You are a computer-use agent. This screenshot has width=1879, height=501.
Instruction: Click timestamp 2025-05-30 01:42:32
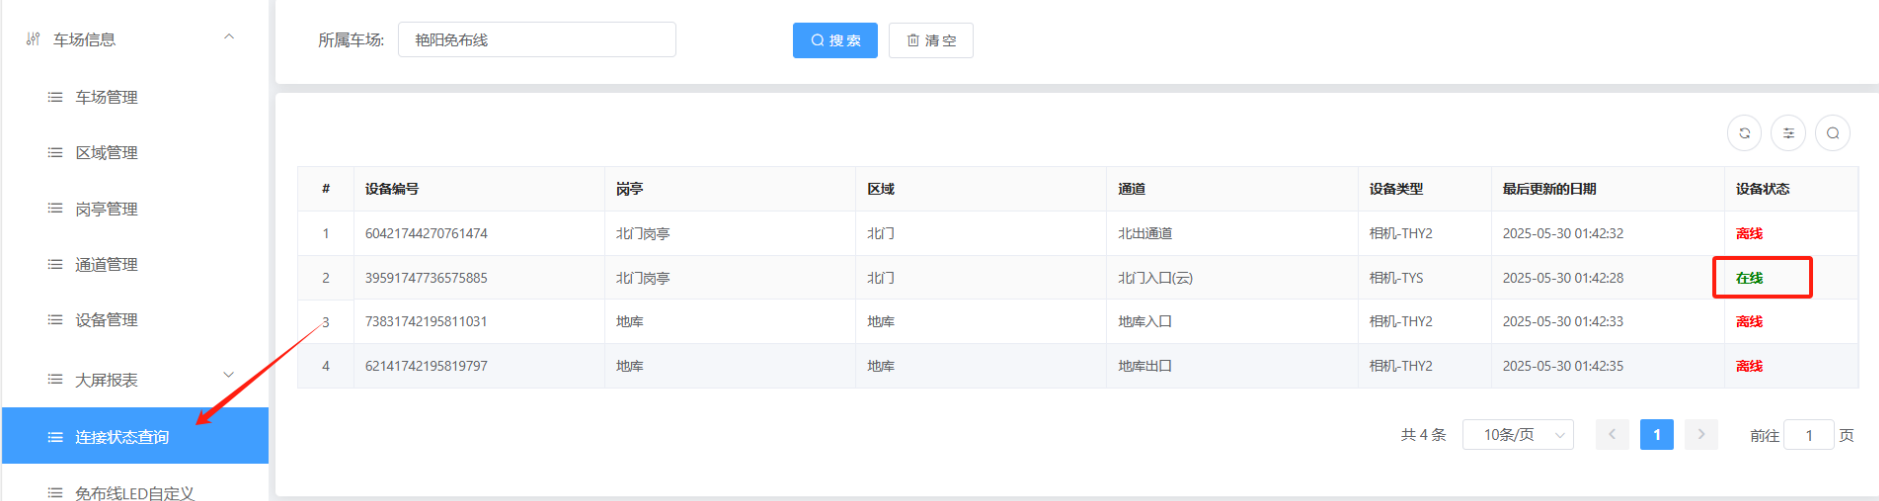coord(1563,233)
